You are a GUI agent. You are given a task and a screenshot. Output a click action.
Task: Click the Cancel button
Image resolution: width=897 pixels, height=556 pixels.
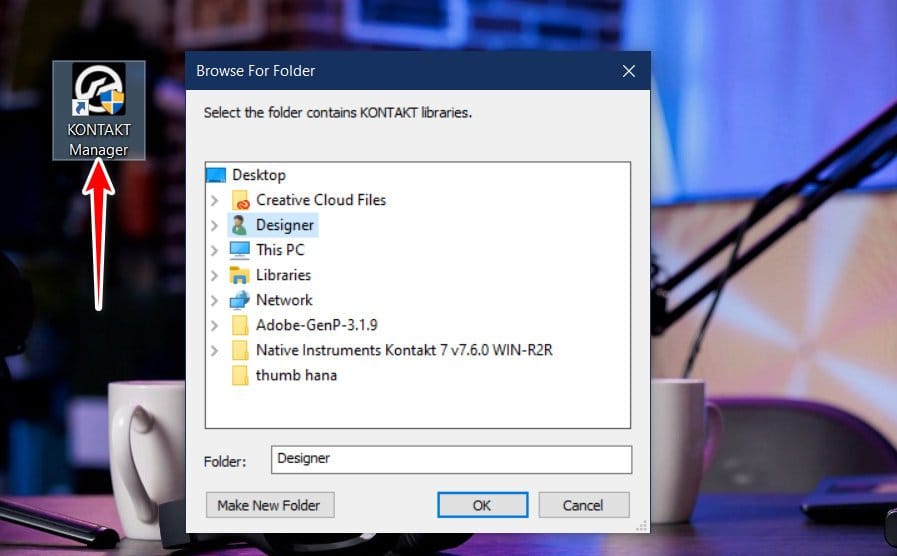click(x=584, y=505)
